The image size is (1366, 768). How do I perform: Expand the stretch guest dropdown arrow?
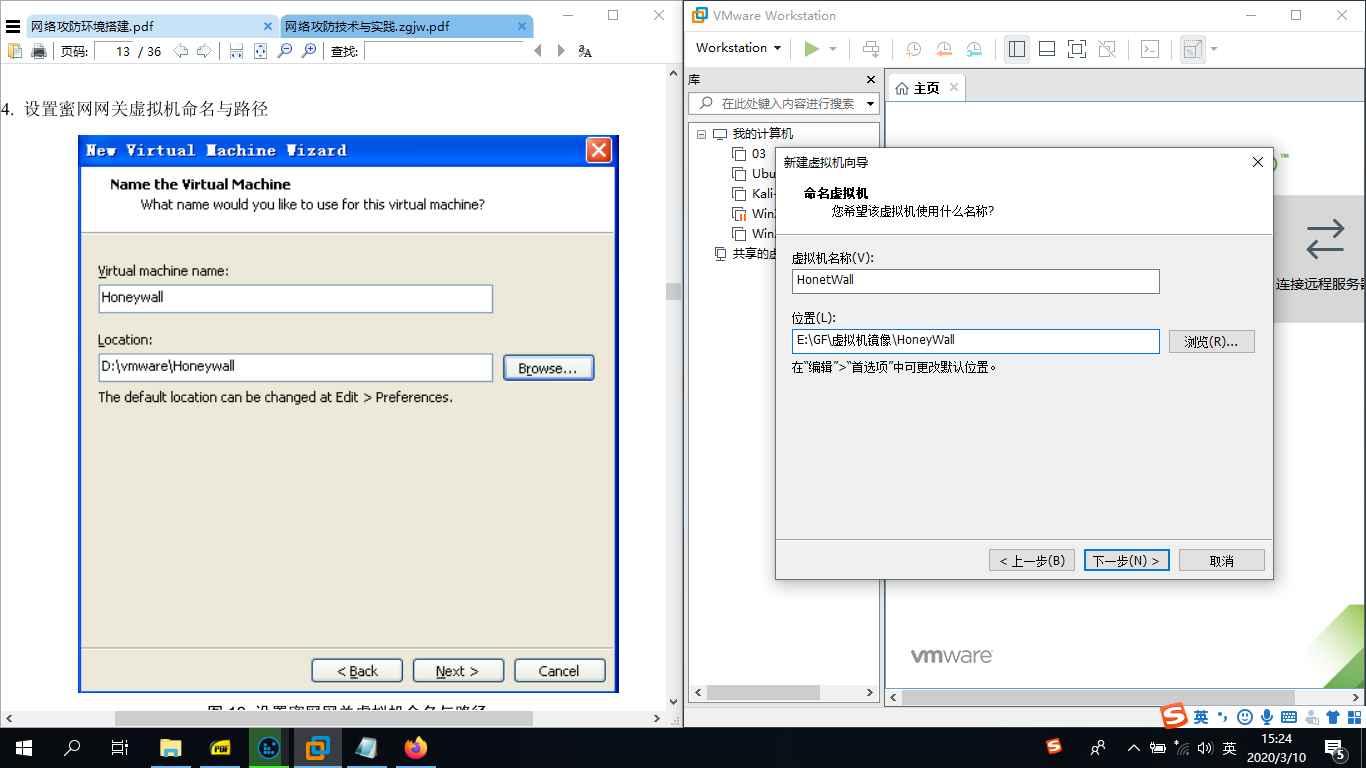click(1214, 48)
